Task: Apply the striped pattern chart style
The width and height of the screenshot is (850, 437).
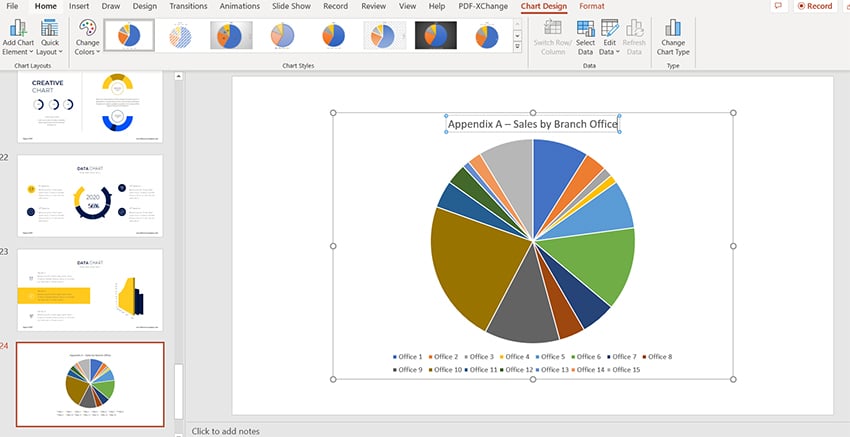Action: pos(180,36)
